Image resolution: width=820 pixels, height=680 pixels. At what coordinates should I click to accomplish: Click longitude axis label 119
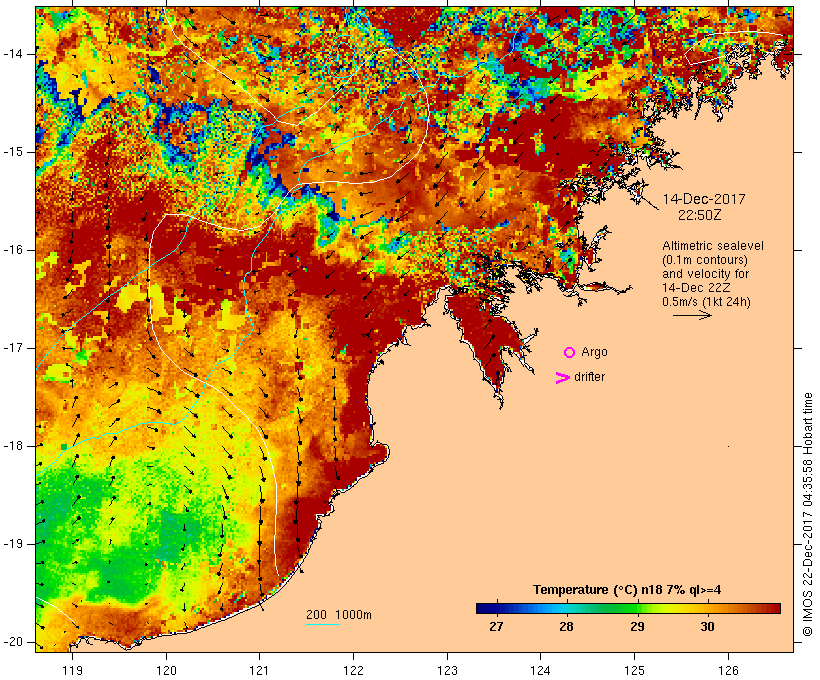(72, 671)
